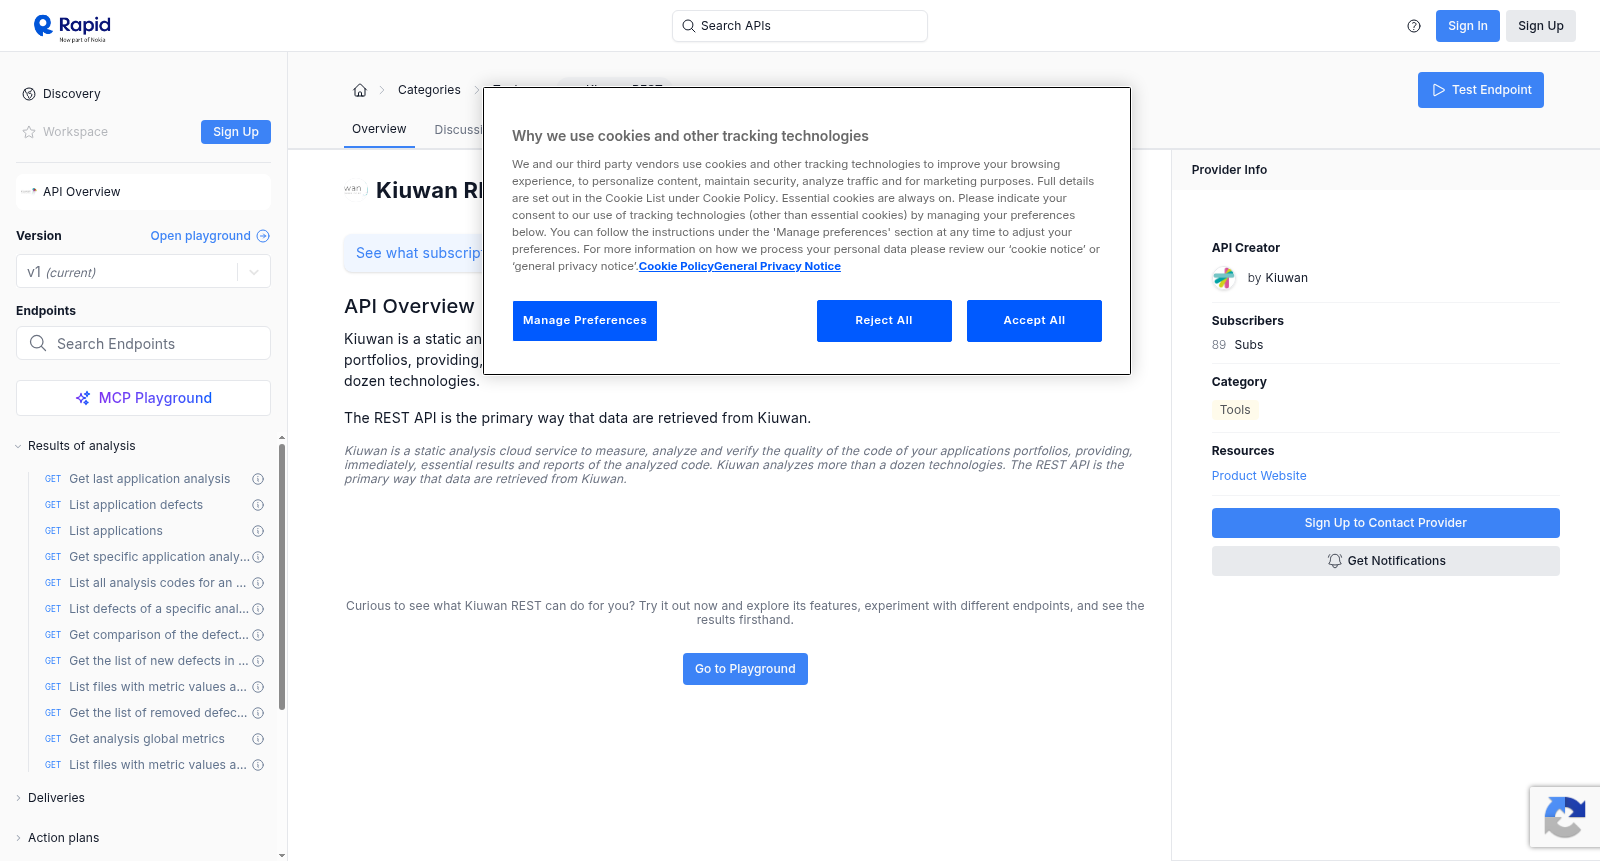Viewport: 1600px width, 861px height.
Task: Select Get last application analysis endpoint
Action: click(149, 479)
